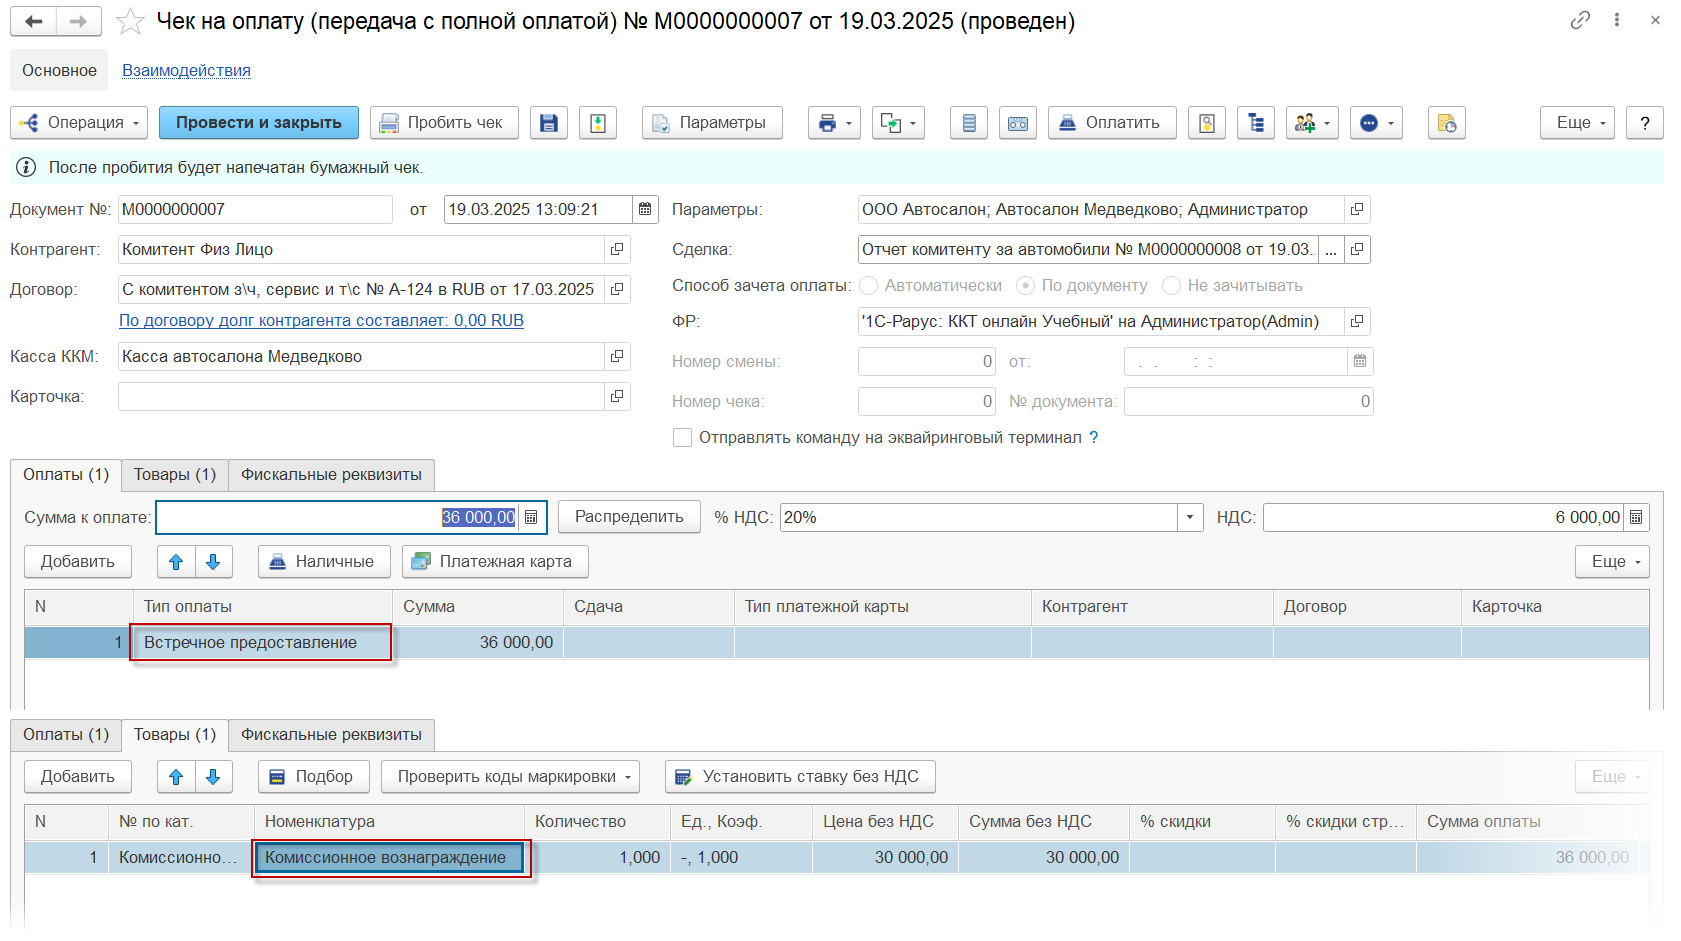Switch to upper Товары (1) tab
Image resolution: width=1681 pixels, height=941 pixels.
[x=175, y=475]
